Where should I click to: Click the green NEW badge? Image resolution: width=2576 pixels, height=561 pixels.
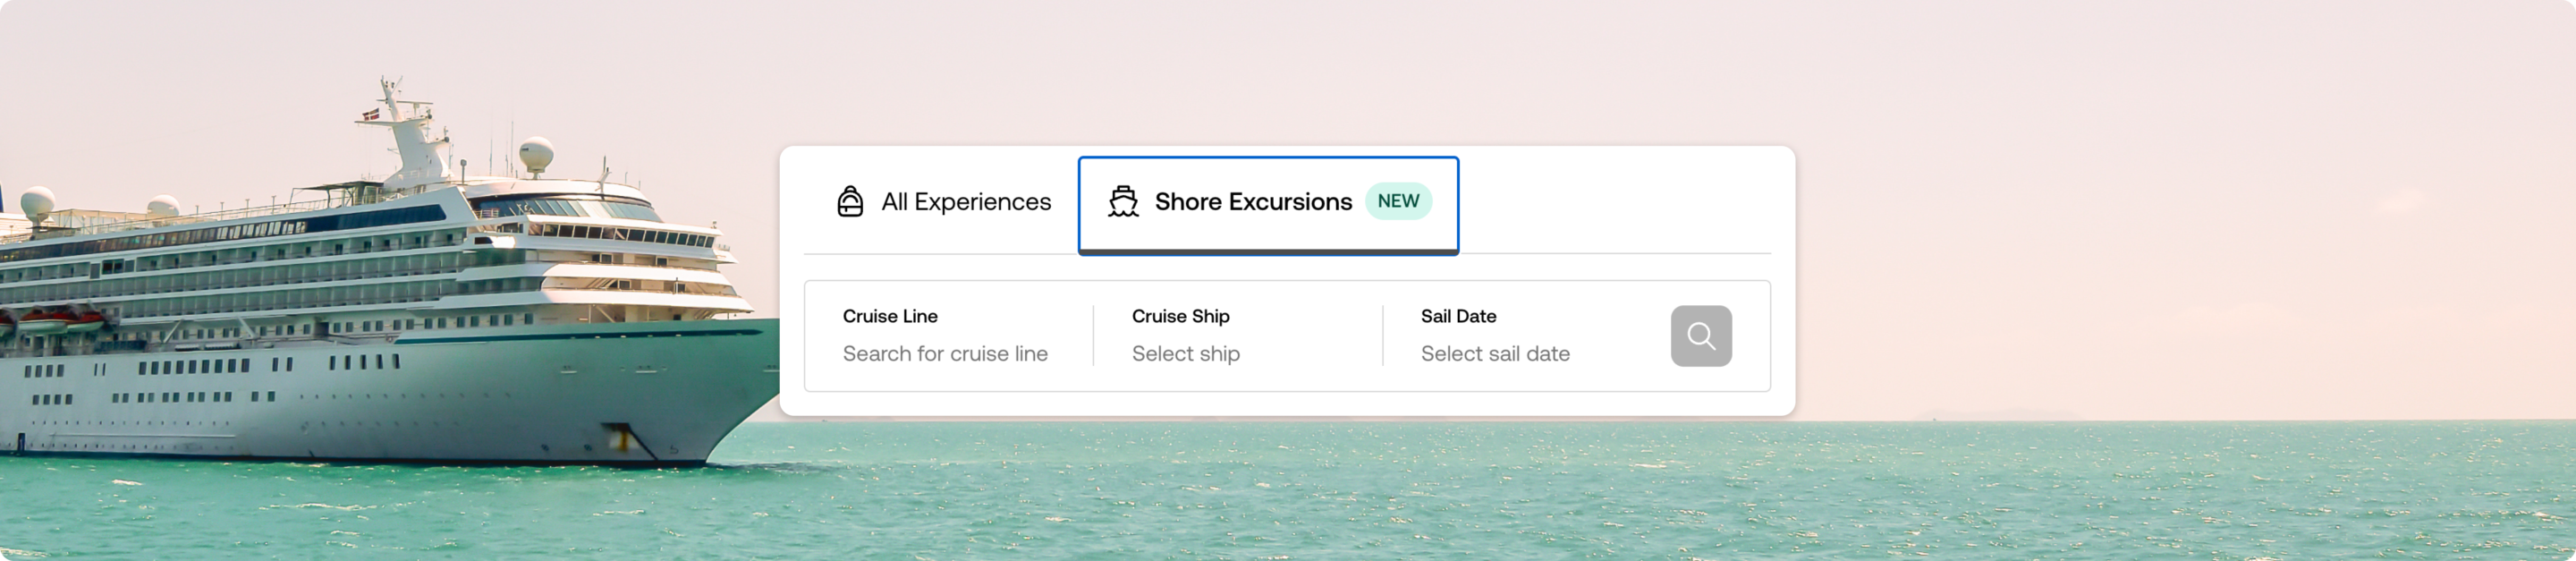coord(1398,201)
